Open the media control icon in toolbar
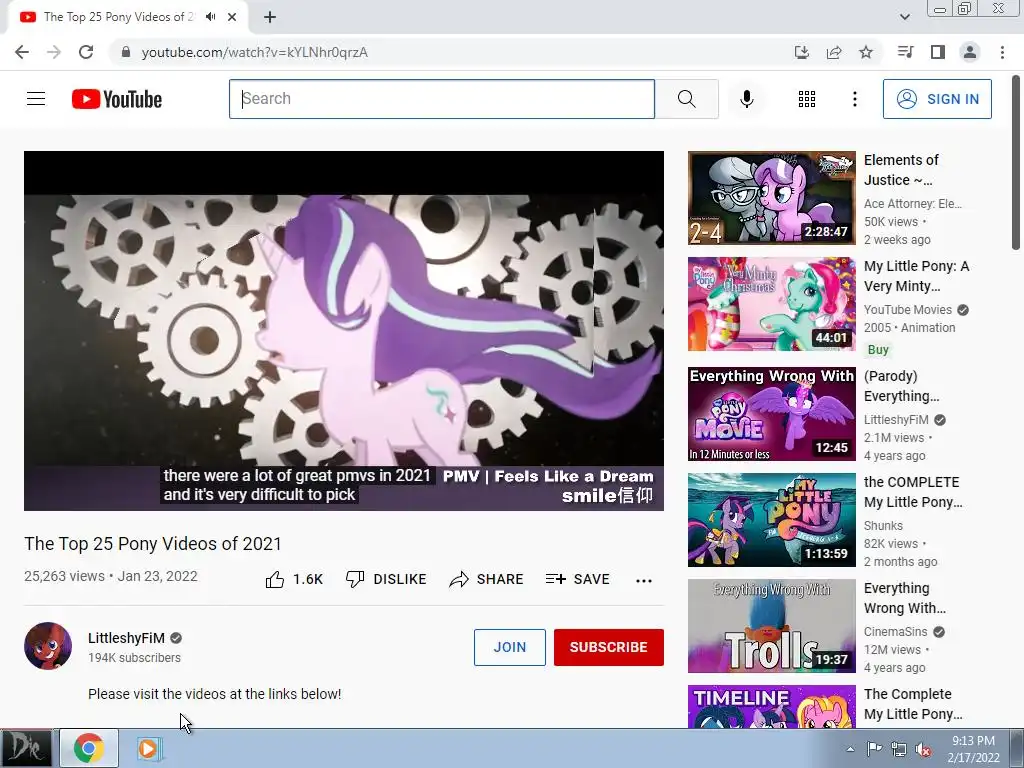 905,52
